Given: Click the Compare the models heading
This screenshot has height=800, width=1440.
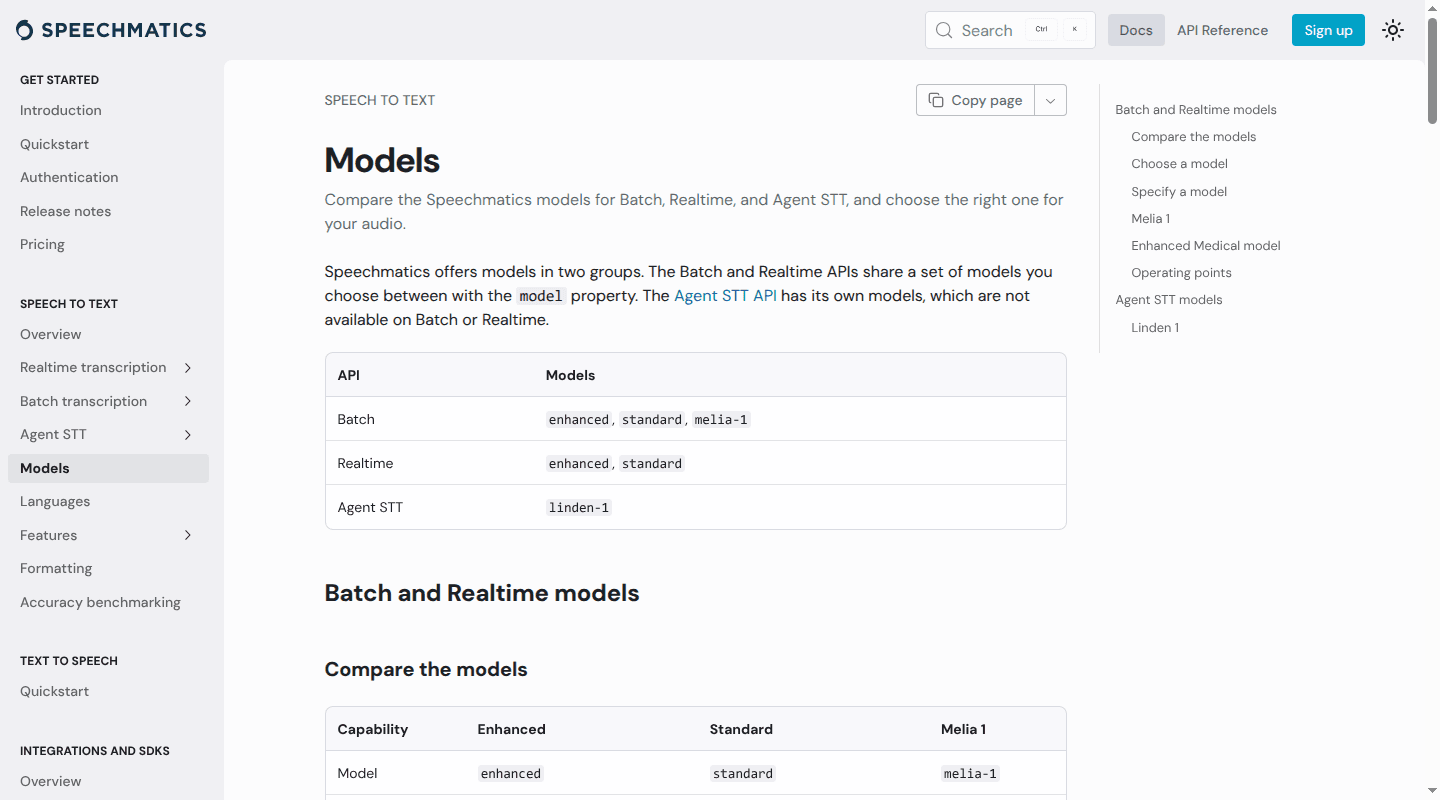Looking at the screenshot, I should point(426,669).
